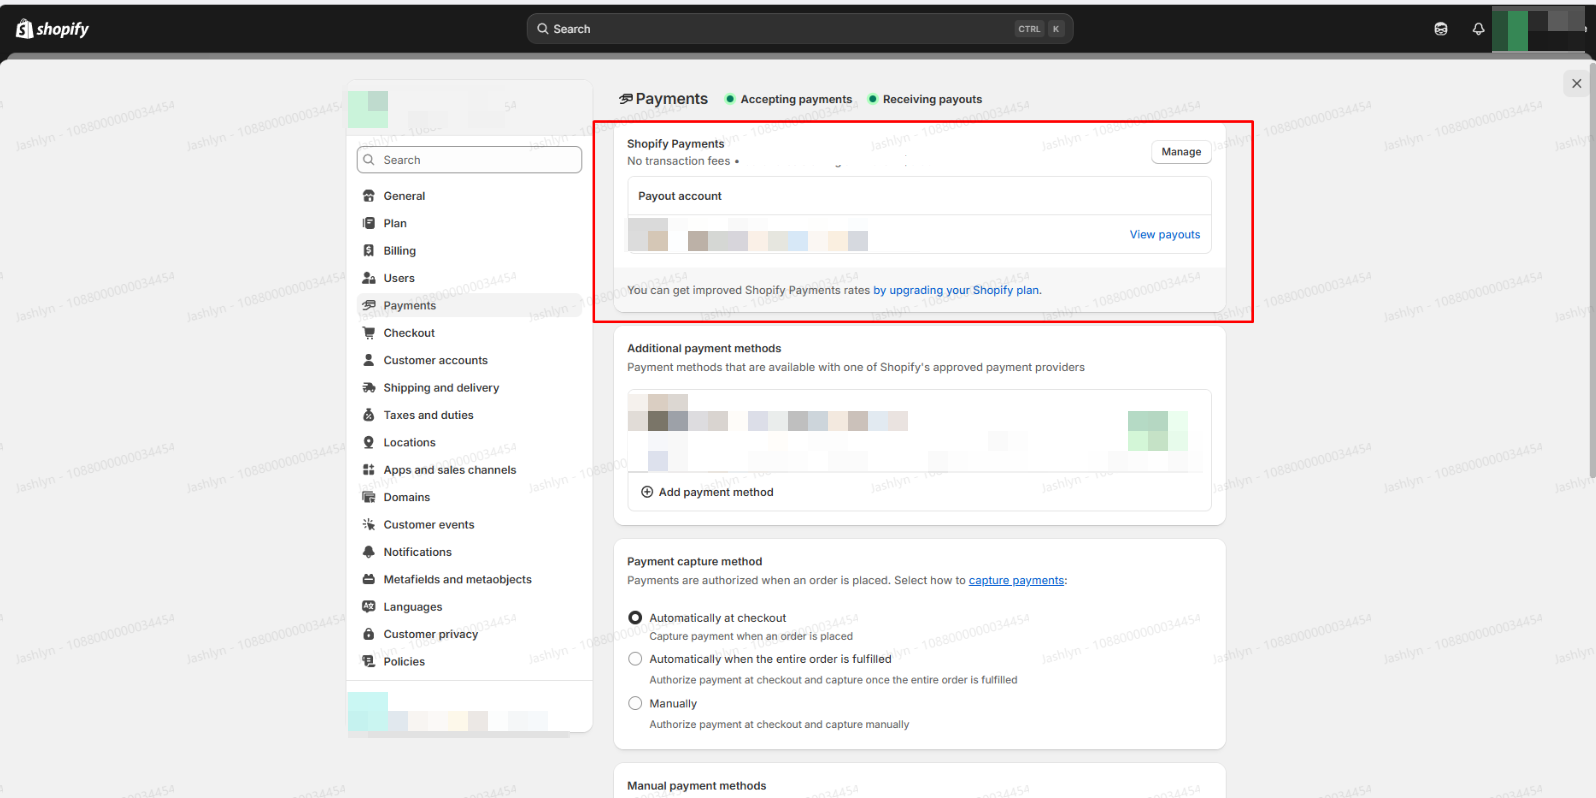Open the upgrading your Shopify plan link
1596x798 pixels.
[x=957, y=291]
